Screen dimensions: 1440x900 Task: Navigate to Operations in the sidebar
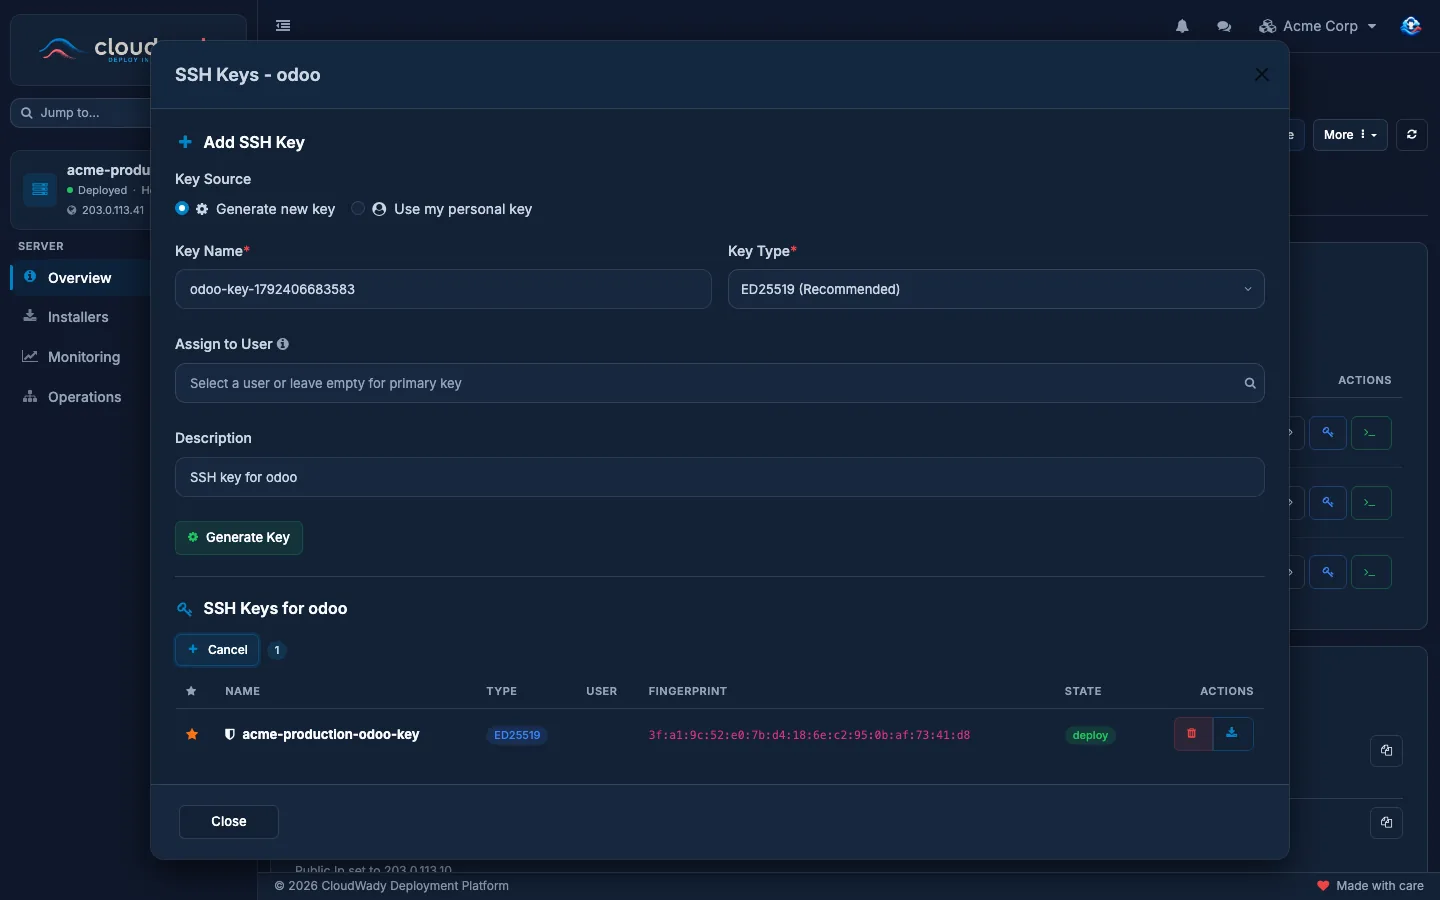[x=84, y=397]
